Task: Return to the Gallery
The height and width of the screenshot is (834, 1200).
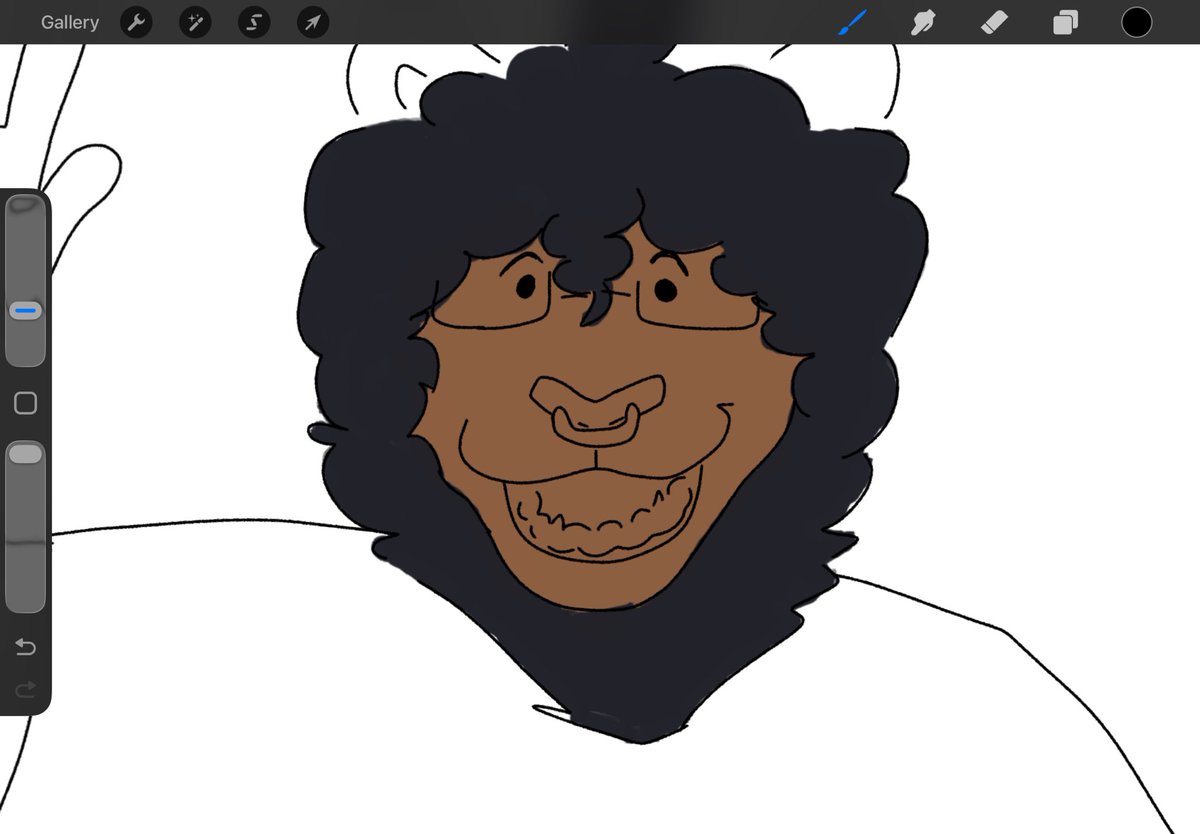Action: [x=70, y=22]
